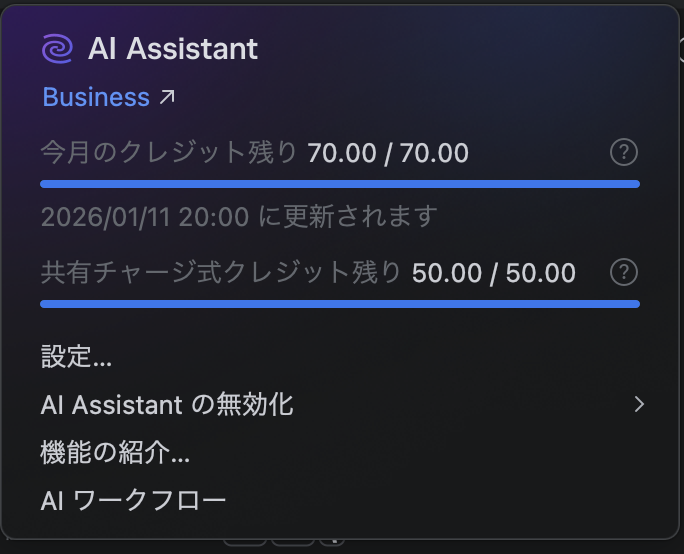Viewport: 684px width, 554px height.
Task: Click the 共有チャージ式クレジット残り label
Action: [x=221, y=272]
